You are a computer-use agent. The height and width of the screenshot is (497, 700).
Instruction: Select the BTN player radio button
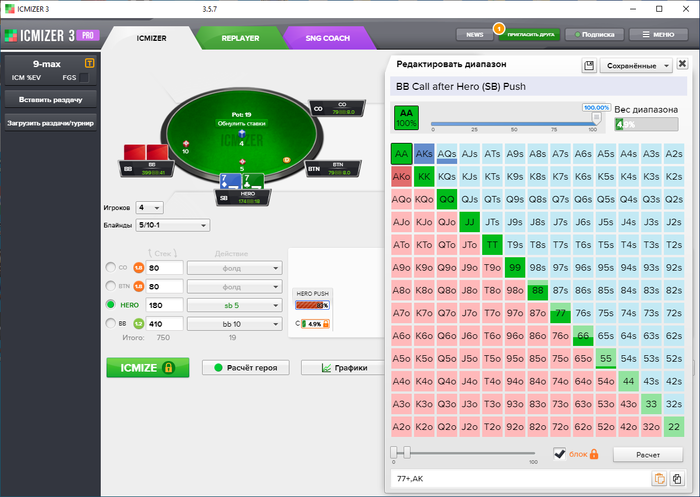click(110, 286)
